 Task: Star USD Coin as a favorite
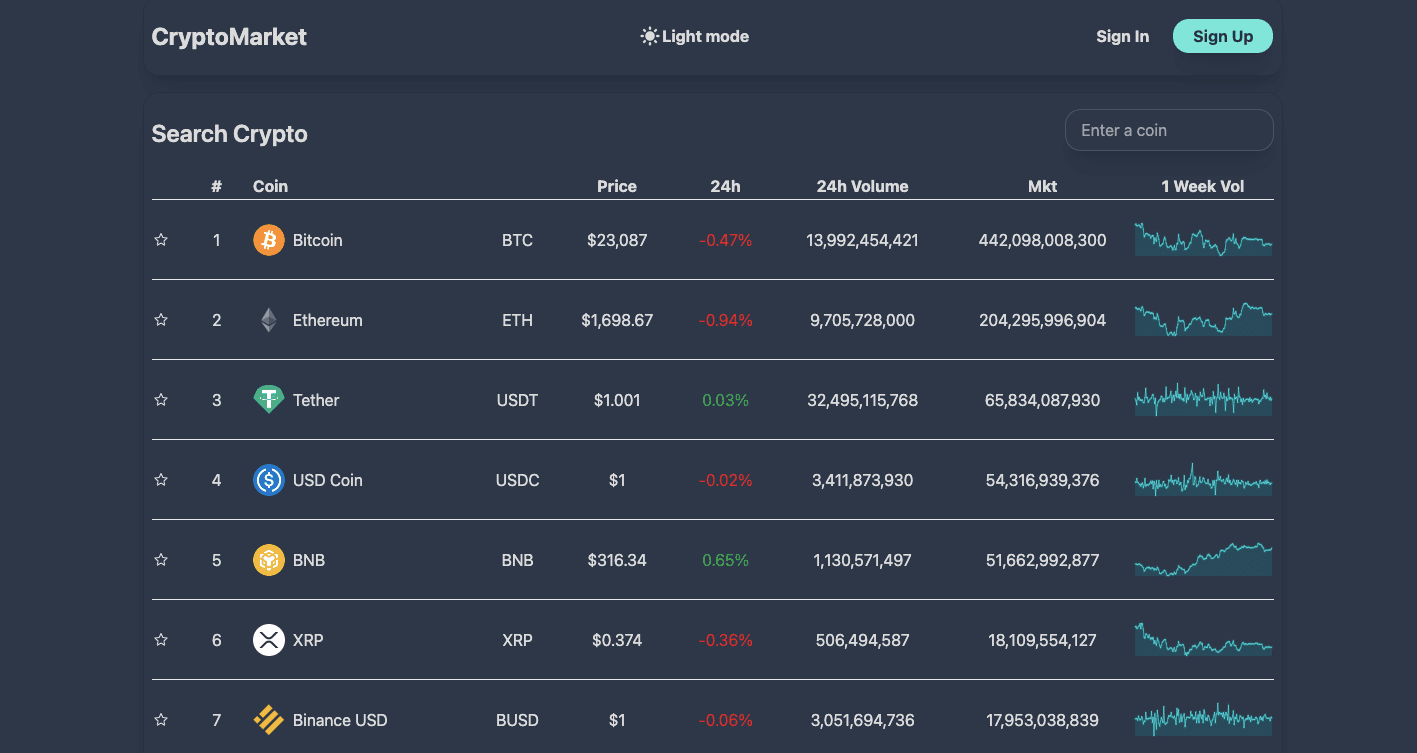(161, 480)
